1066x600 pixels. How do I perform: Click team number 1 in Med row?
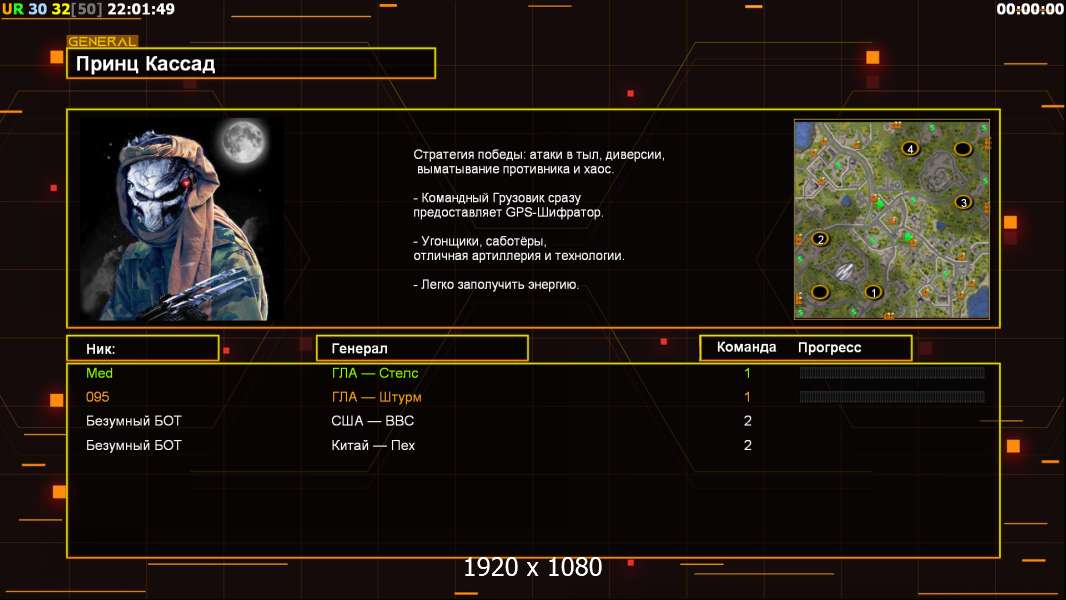pyautogui.click(x=747, y=373)
